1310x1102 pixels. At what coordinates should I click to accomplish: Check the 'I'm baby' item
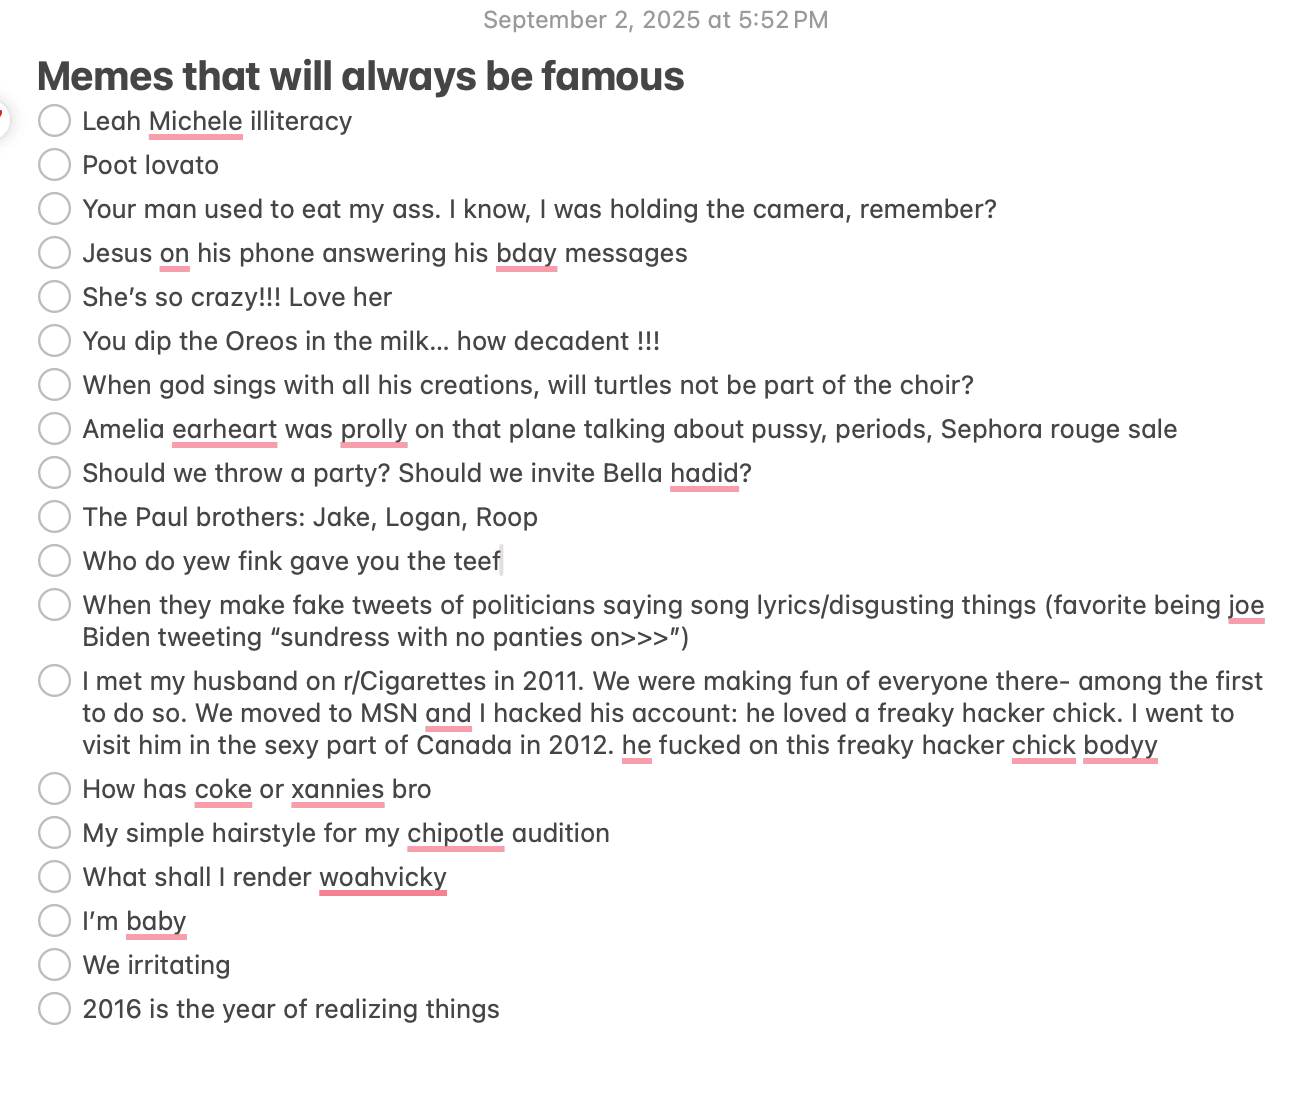54,921
